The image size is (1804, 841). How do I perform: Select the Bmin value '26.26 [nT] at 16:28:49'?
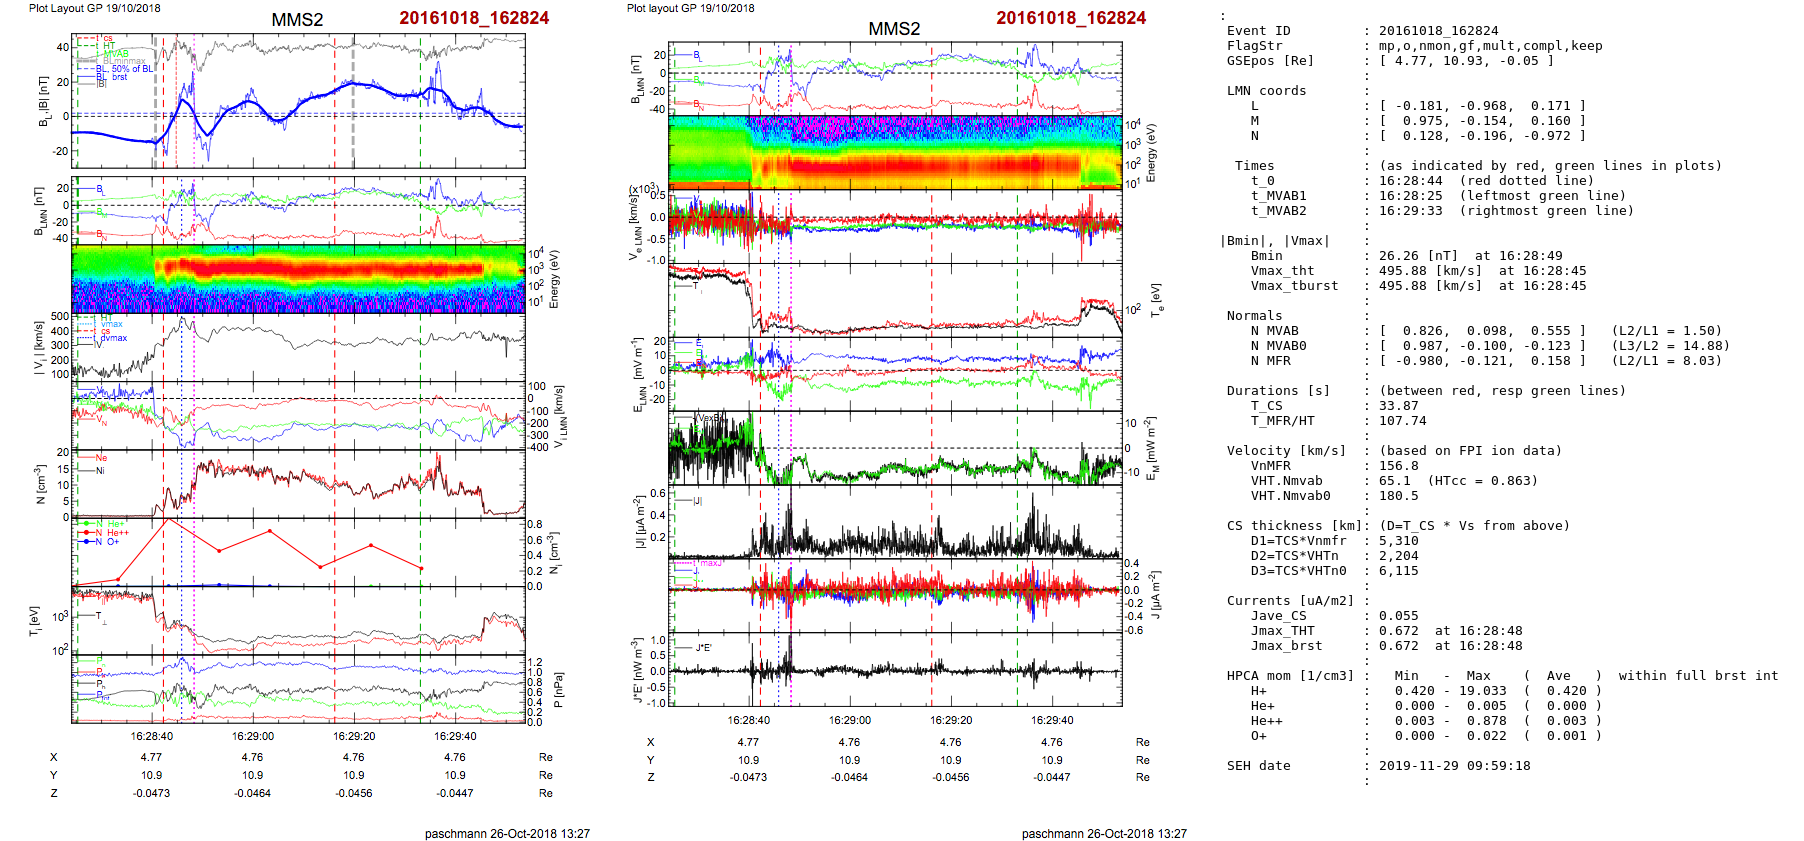coord(1470,256)
